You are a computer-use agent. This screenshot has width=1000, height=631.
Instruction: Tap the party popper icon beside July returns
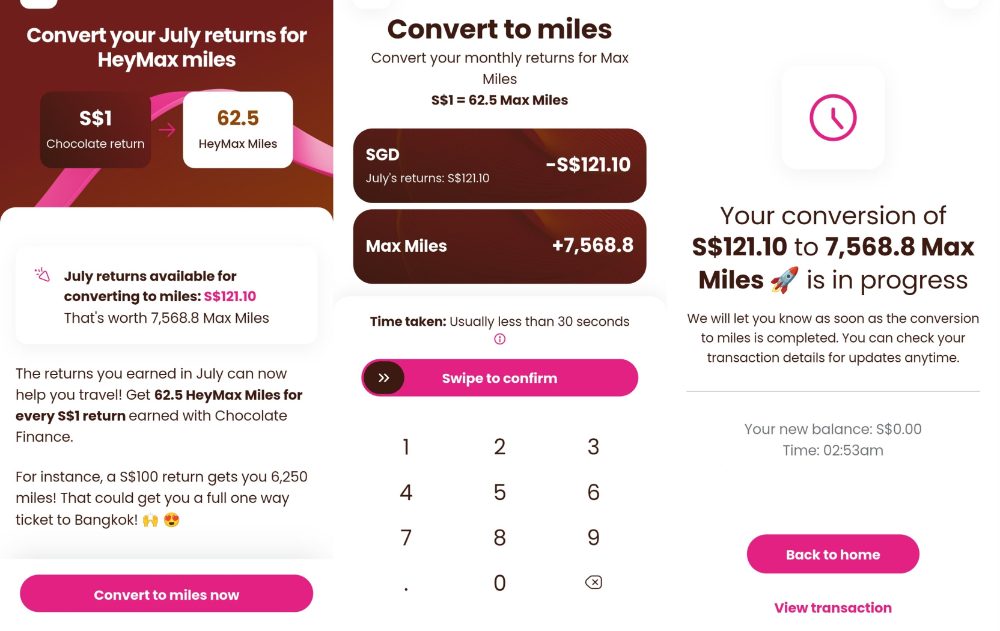(42, 275)
